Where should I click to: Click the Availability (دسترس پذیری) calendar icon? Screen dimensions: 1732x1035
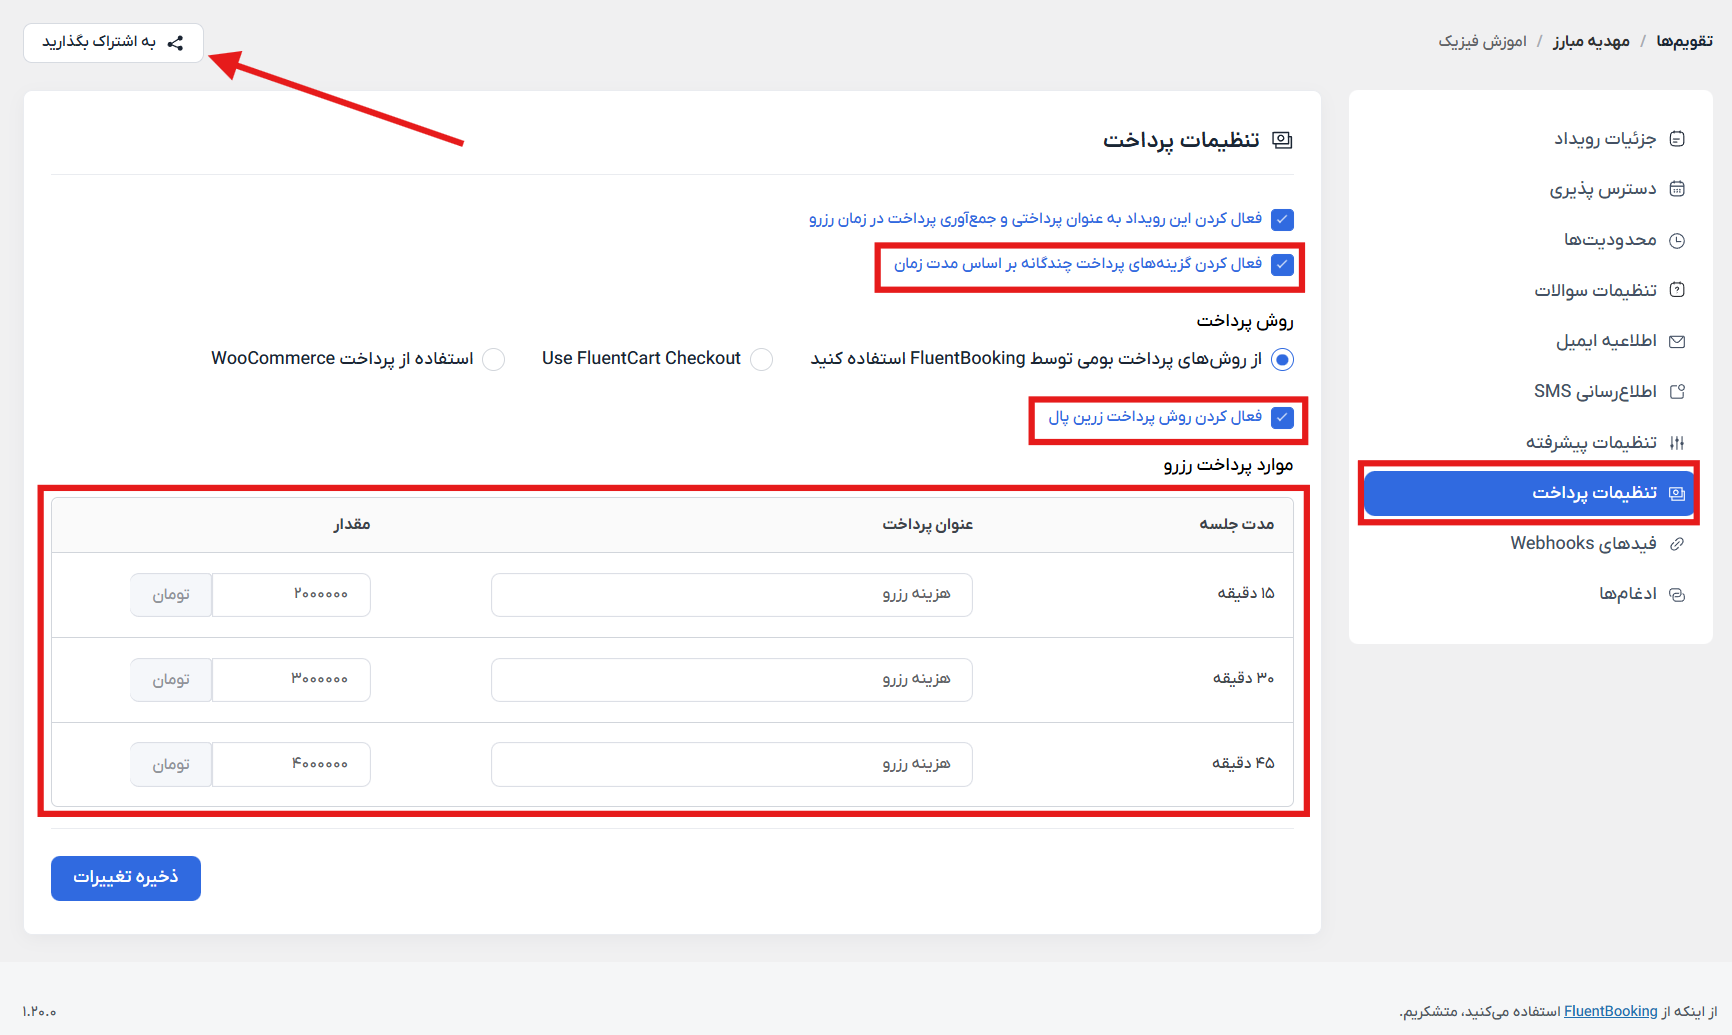1677,189
